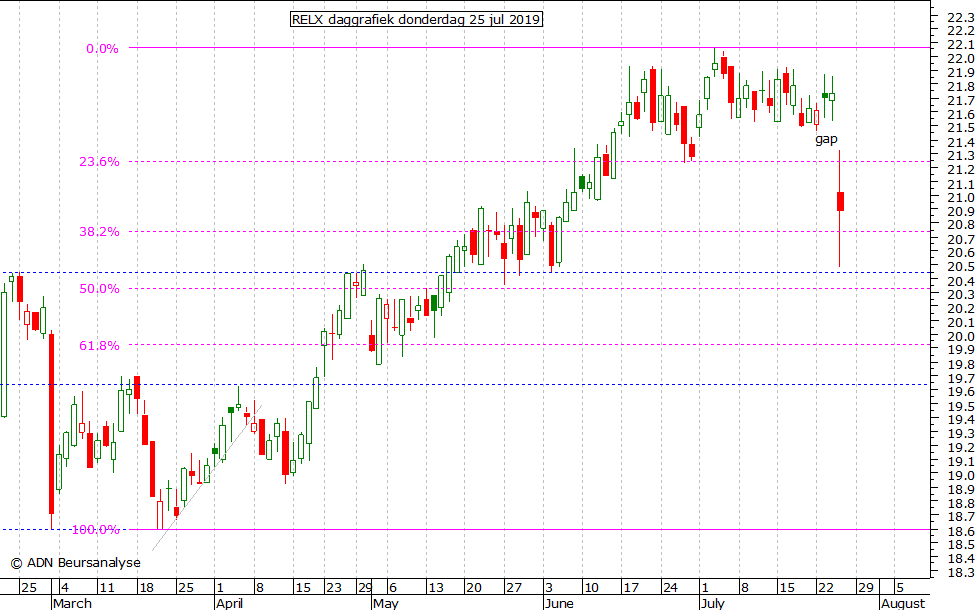Click the '61.8%' Fibonacci level label

(99, 346)
